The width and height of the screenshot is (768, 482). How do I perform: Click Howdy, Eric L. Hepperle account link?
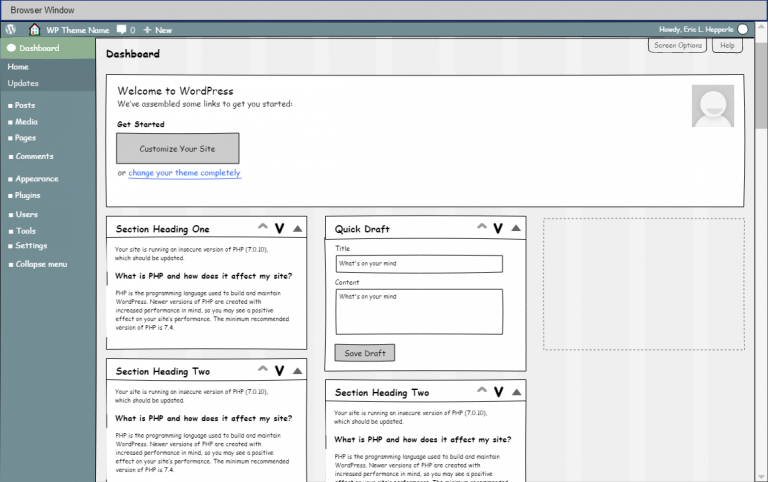coord(696,29)
